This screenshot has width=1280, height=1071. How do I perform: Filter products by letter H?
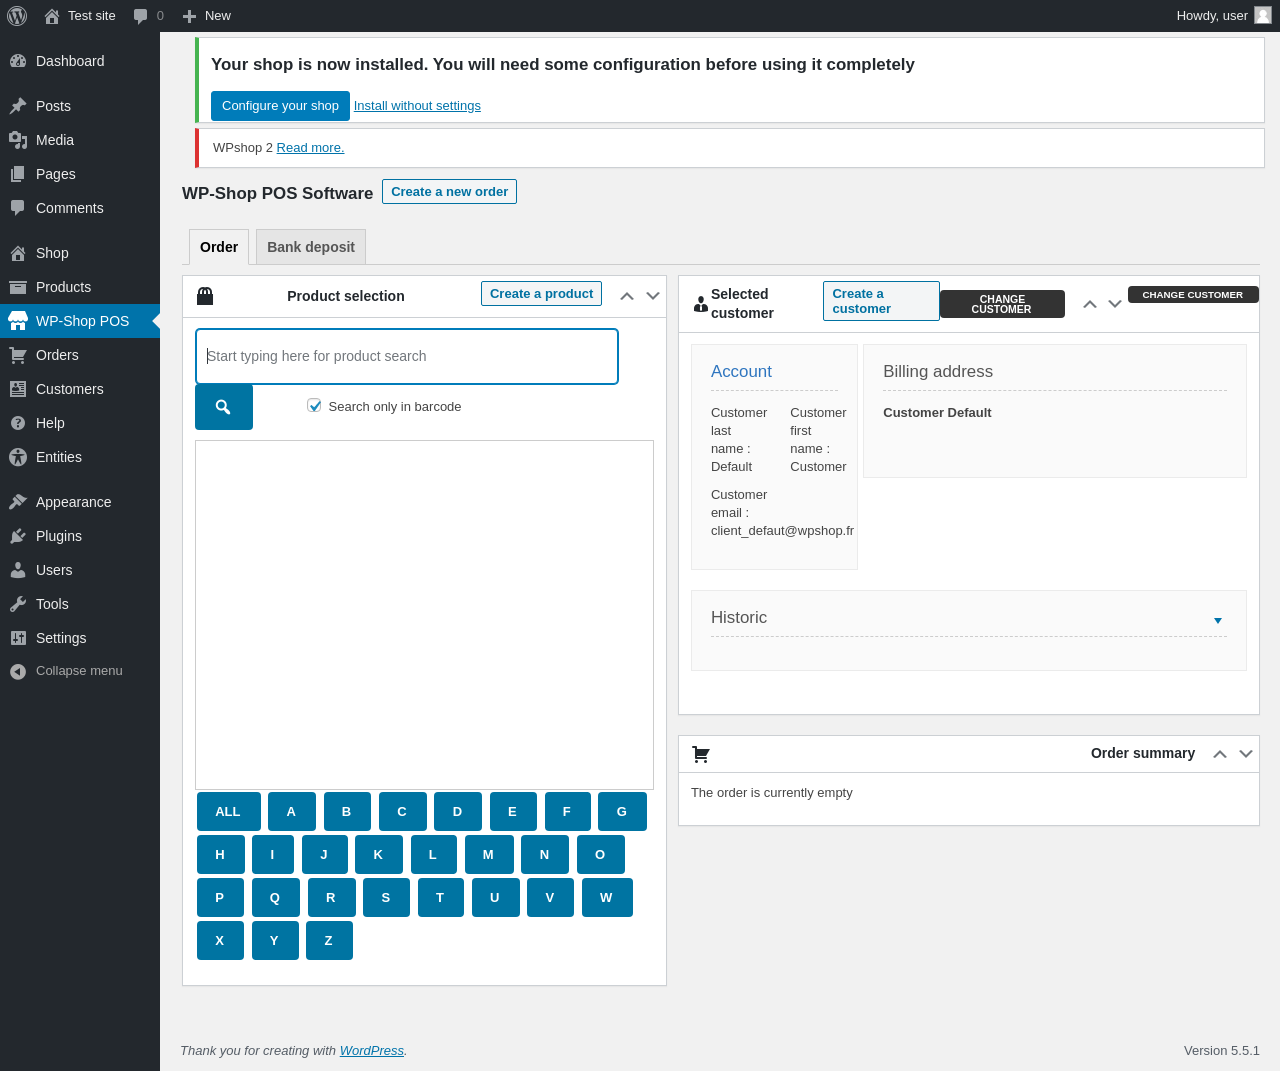tap(221, 855)
